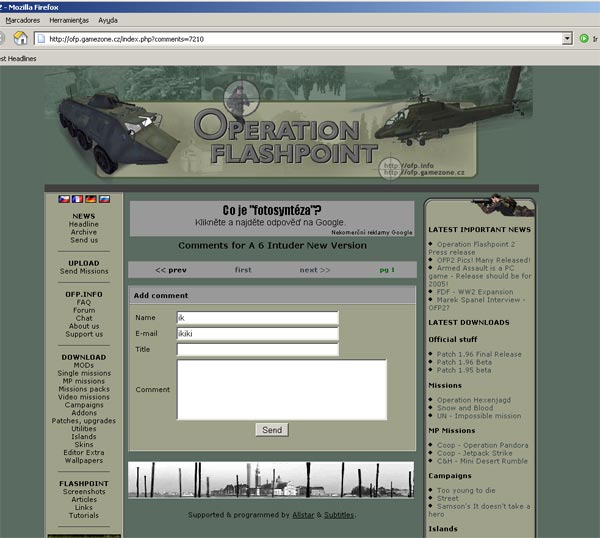
Task: Open the Support us link
Action: point(84,334)
